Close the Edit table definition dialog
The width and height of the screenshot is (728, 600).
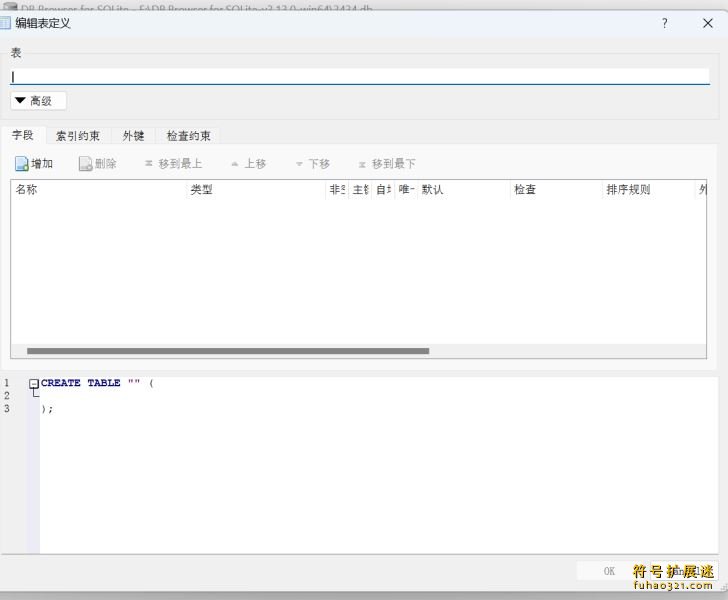(x=708, y=23)
